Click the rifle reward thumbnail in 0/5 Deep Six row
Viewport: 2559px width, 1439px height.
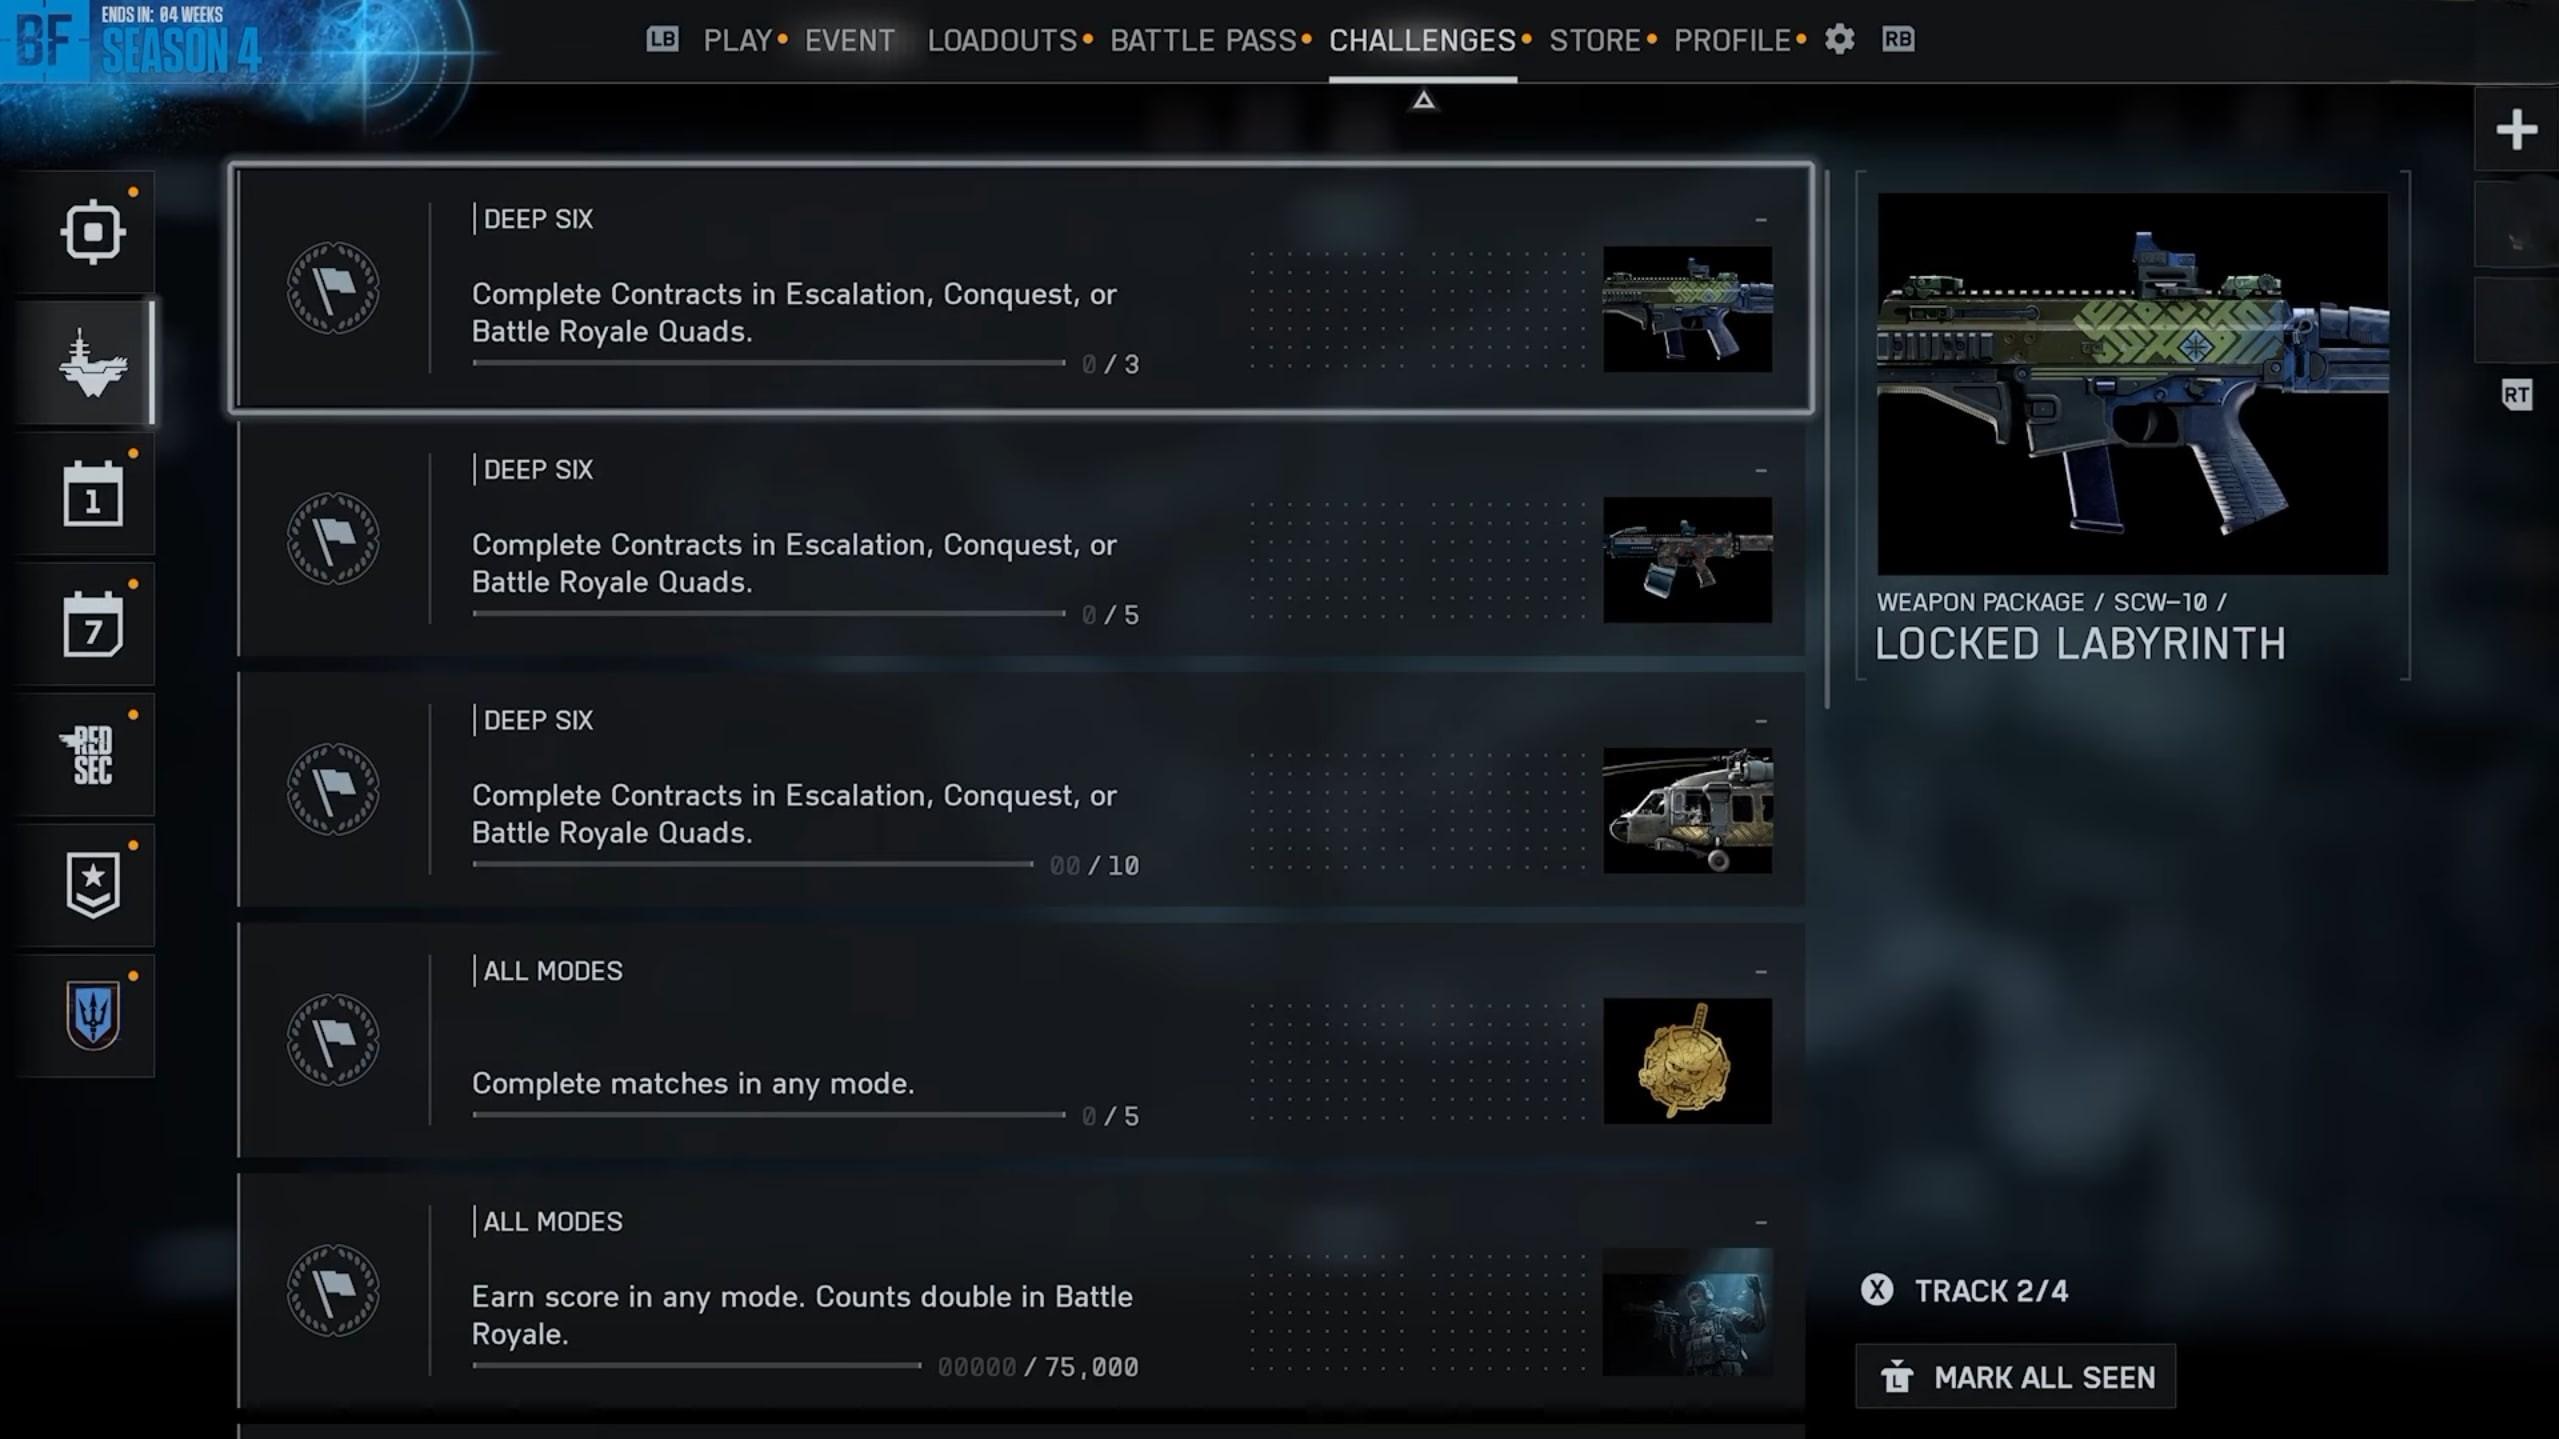(x=1687, y=560)
